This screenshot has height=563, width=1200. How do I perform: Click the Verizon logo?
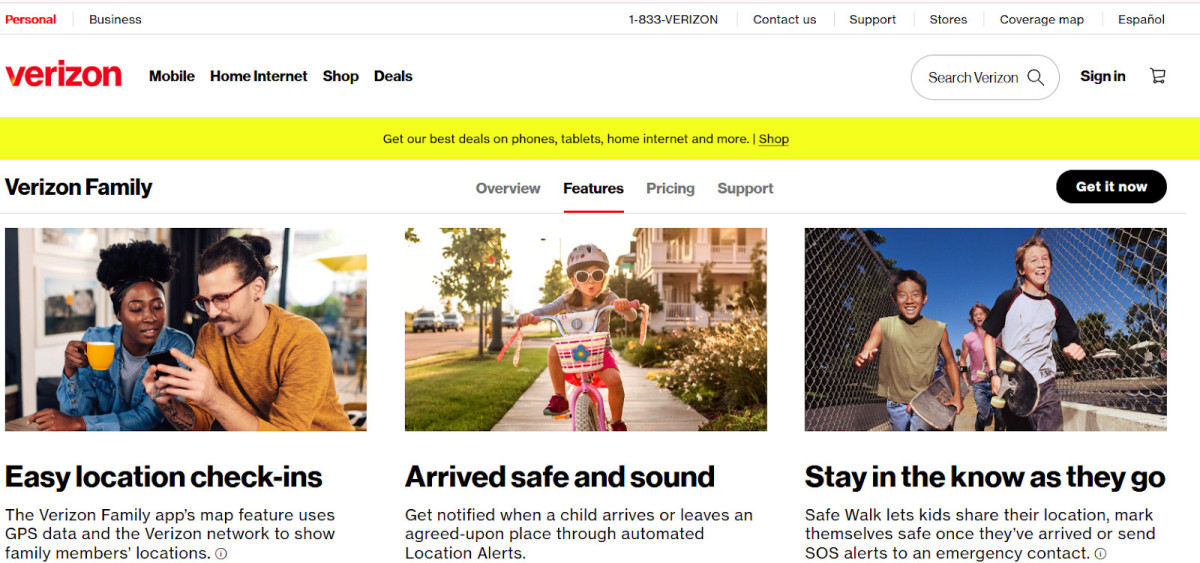[x=64, y=76]
